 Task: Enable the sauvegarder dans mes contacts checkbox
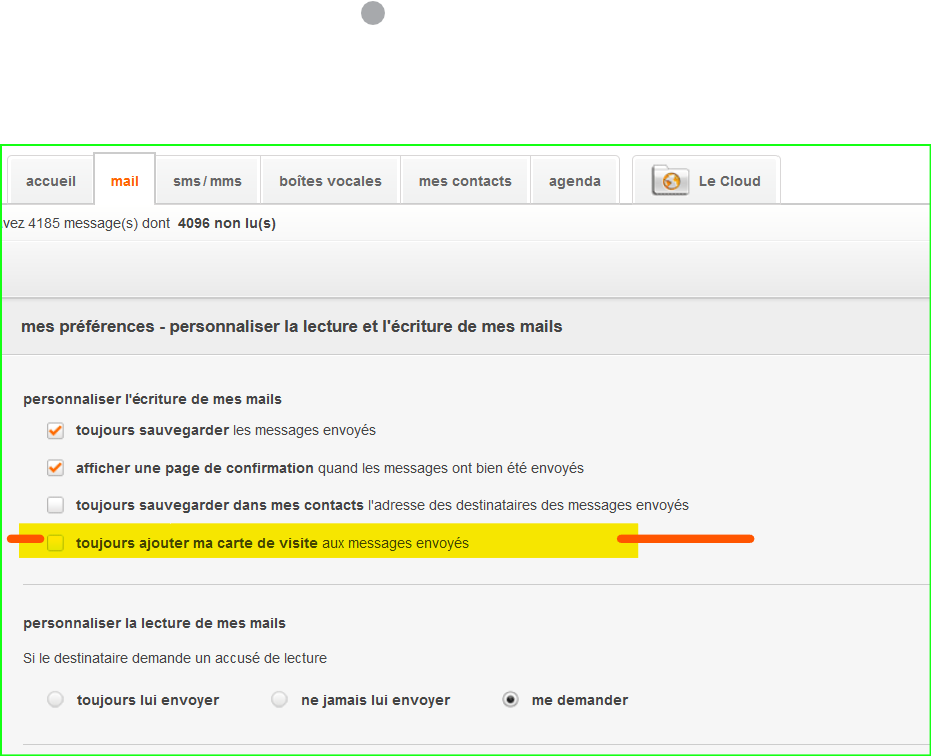[56, 505]
